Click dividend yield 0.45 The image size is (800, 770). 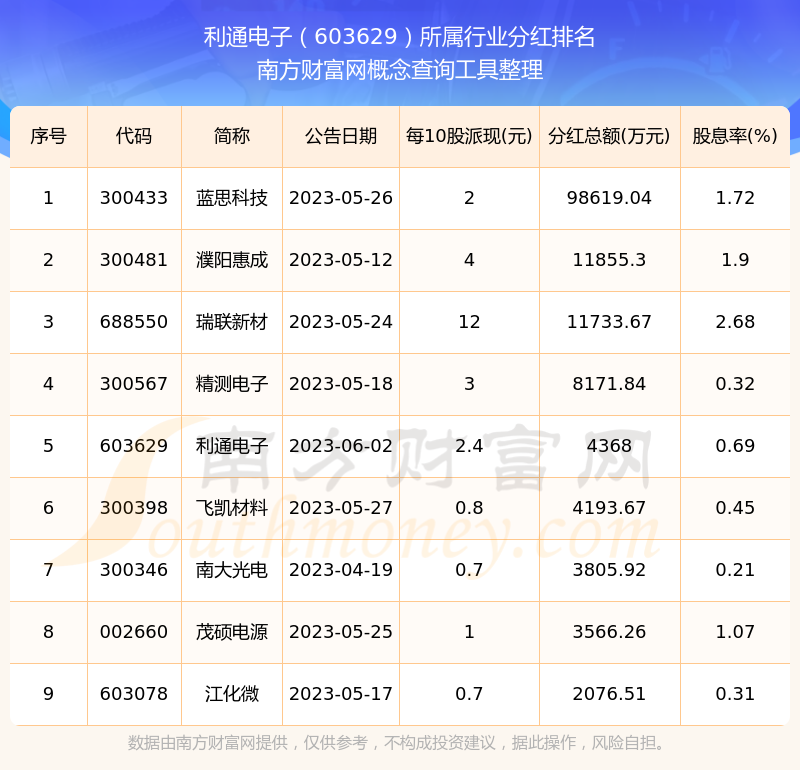pos(735,508)
